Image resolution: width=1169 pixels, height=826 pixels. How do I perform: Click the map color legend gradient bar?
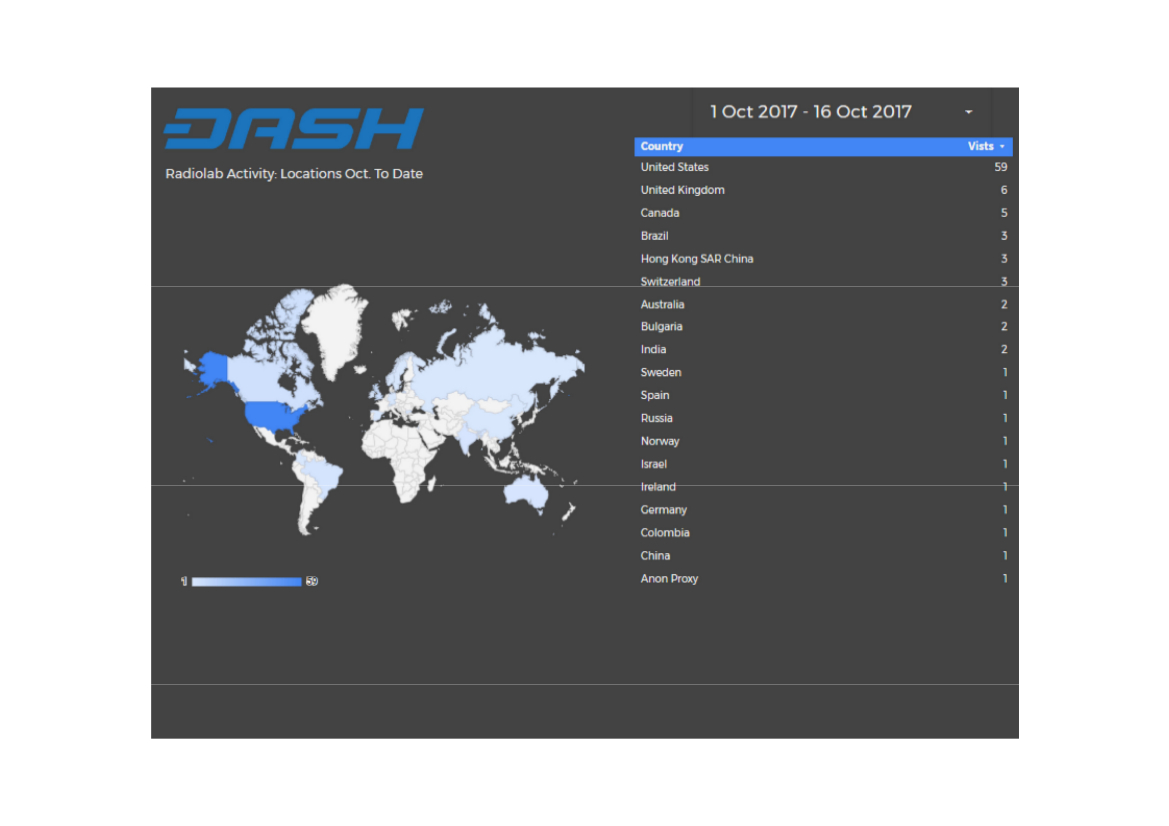click(247, 581)
